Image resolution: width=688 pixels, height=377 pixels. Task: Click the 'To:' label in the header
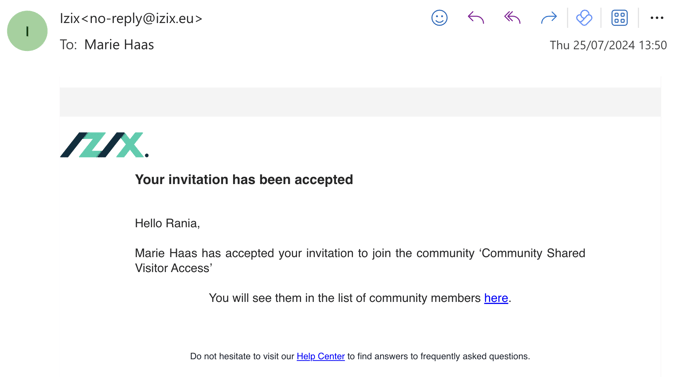[68, 45]
